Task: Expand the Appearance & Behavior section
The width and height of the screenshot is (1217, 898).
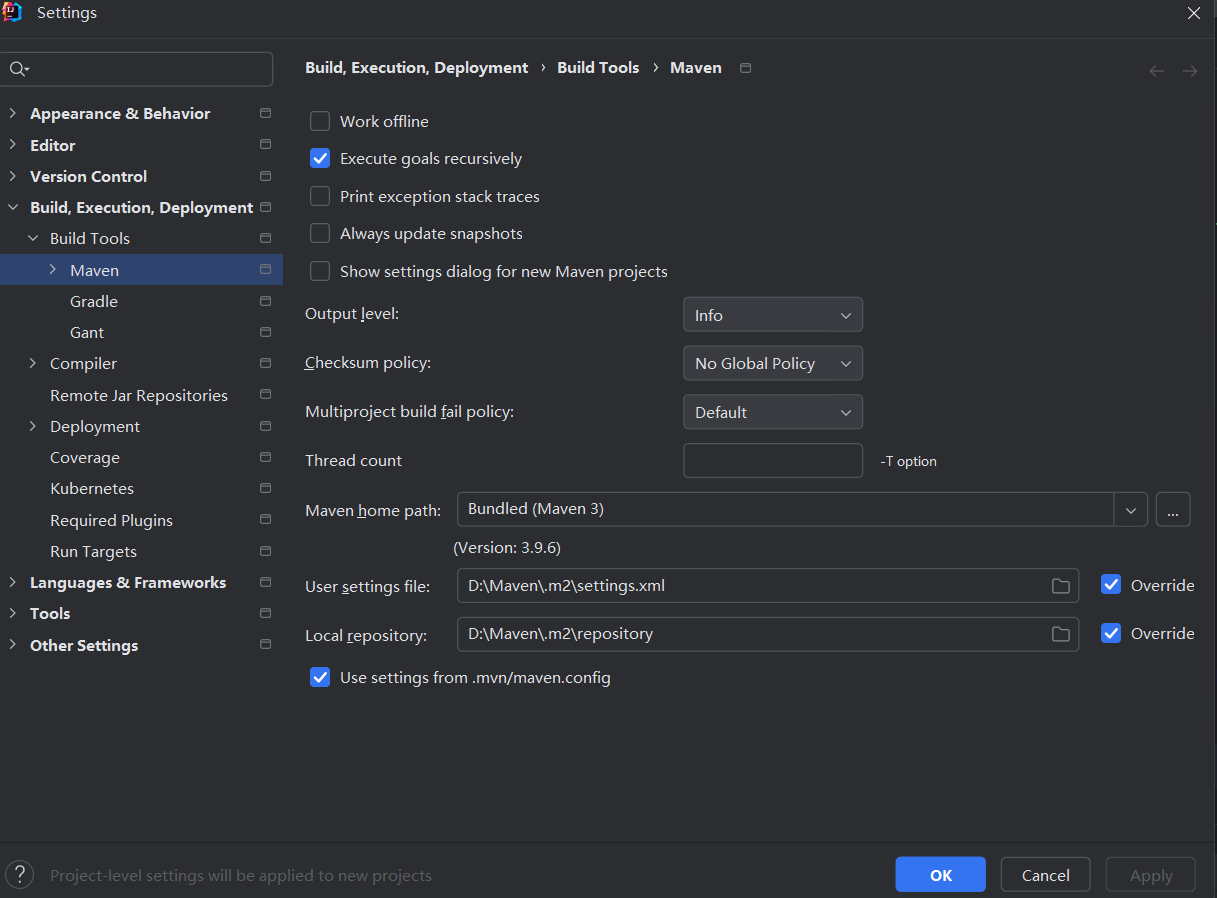Action: pos(13,113)
